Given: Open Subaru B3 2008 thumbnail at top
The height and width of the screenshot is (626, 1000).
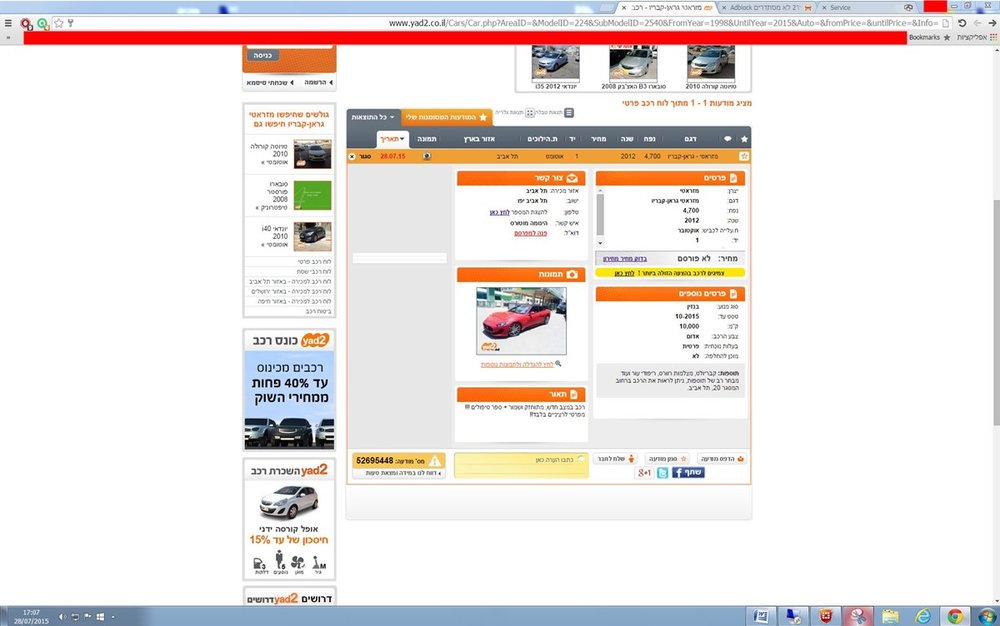Looking at the screenshot, I should [x=633, y=66].
